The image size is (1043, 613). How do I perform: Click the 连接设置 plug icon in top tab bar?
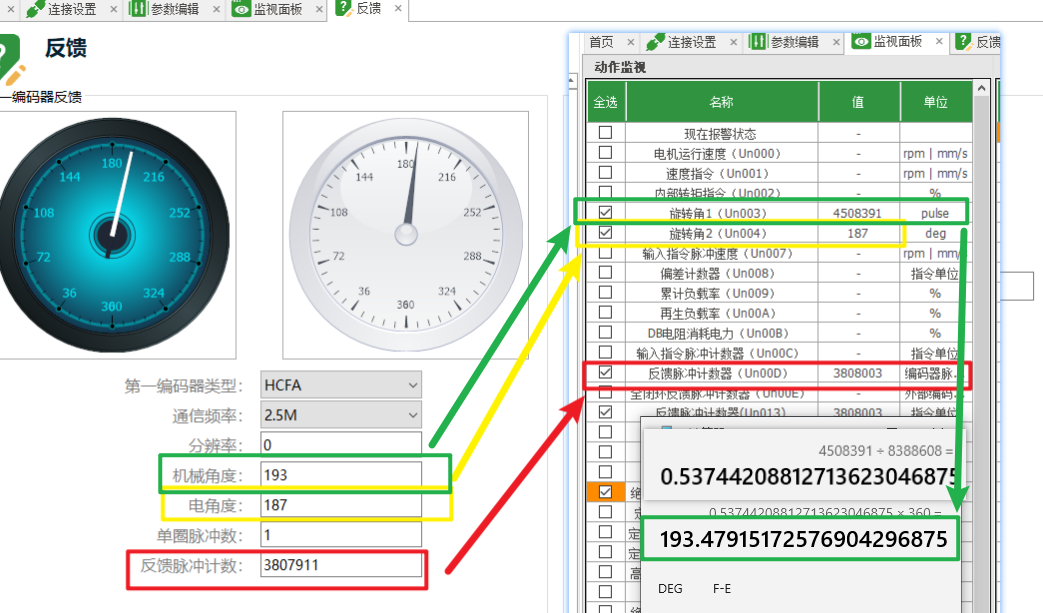pyautogui.click(x=35, y=10)
